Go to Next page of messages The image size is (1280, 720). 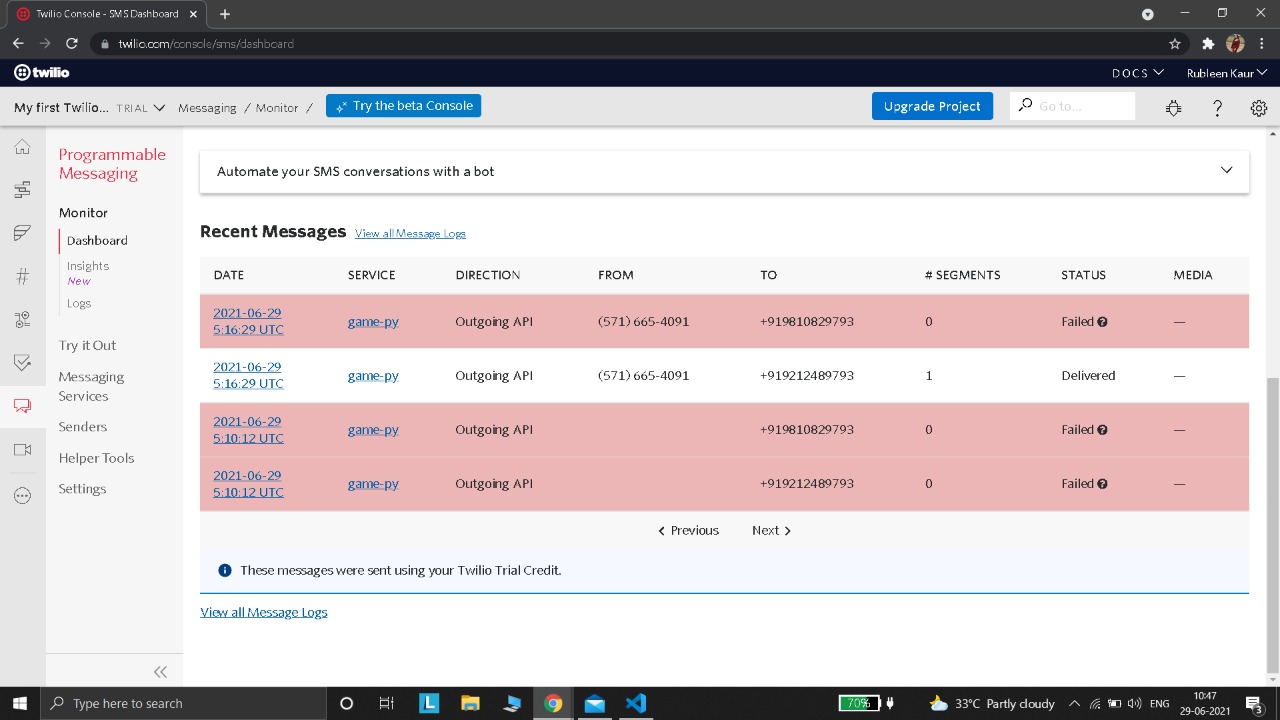[771, 531]
